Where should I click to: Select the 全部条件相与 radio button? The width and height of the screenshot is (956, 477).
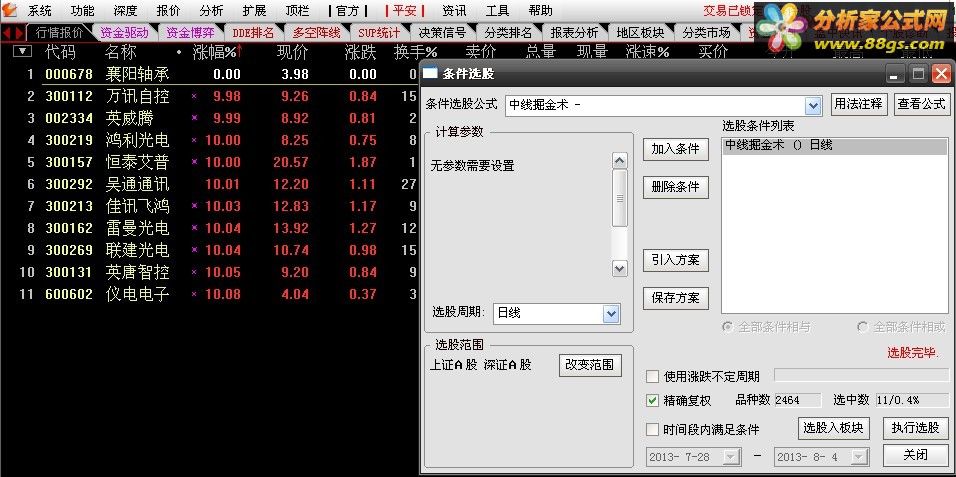click(727, 327)
